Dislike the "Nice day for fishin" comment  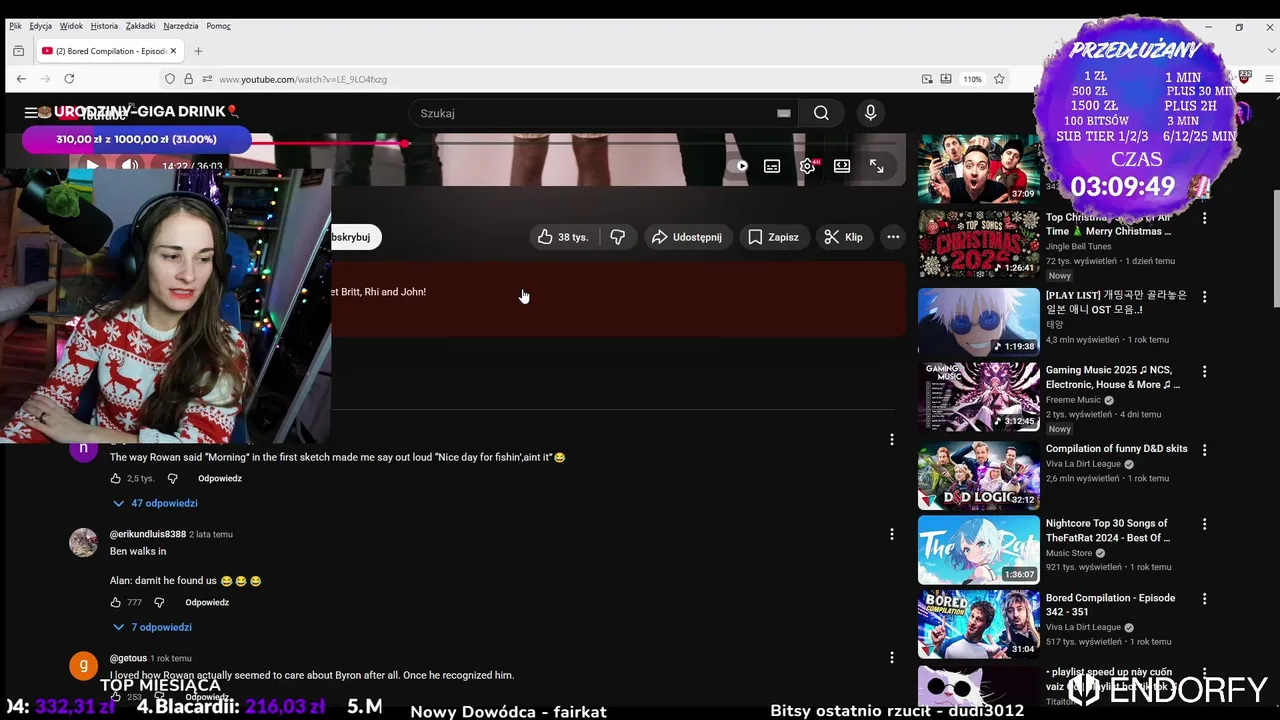point(172,478)
